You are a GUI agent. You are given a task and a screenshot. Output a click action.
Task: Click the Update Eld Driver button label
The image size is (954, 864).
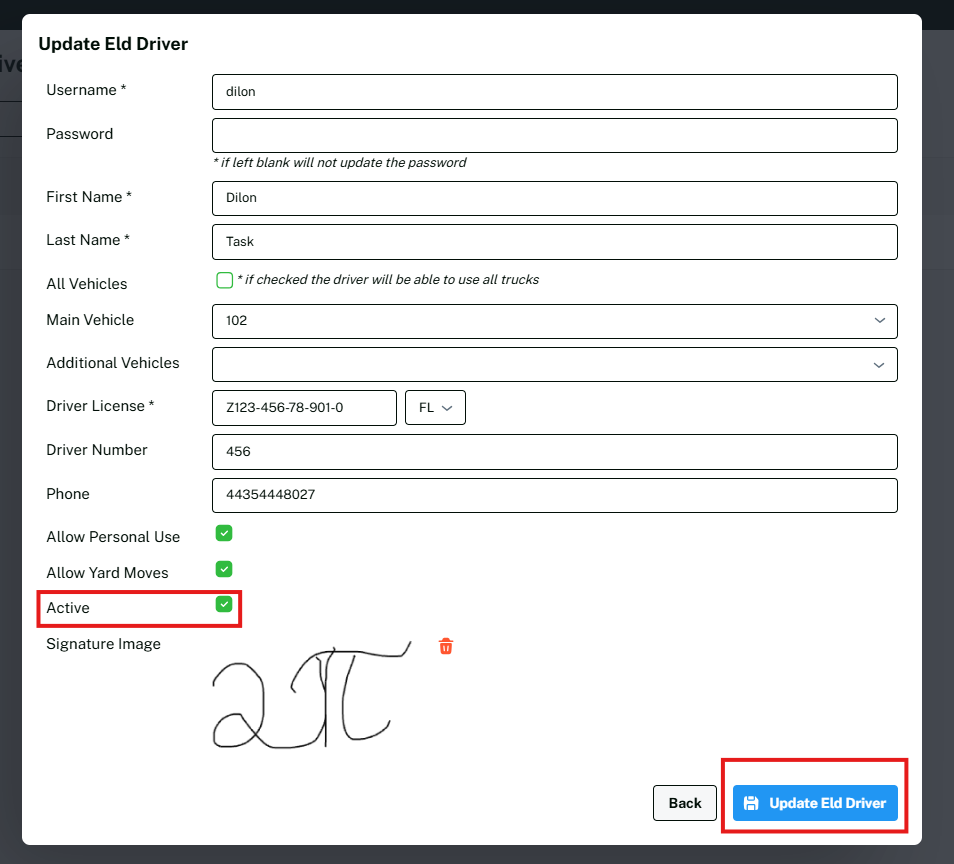827,803
